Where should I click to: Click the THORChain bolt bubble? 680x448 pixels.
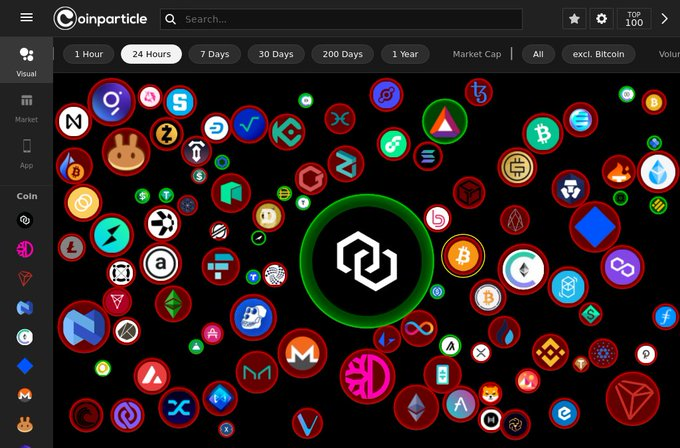112,235
